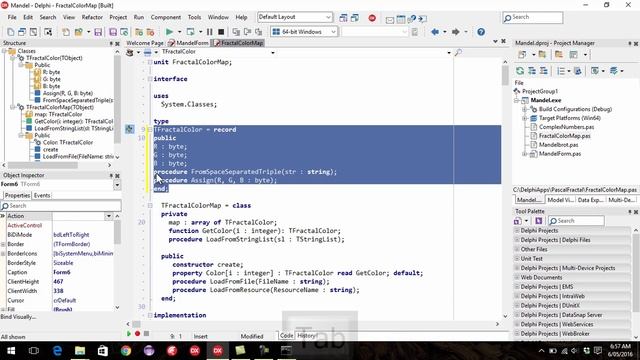Screen dimensions: 640x360
Task: Switch to the MandelForm editor tab
Action: click(x=189, y=43)
